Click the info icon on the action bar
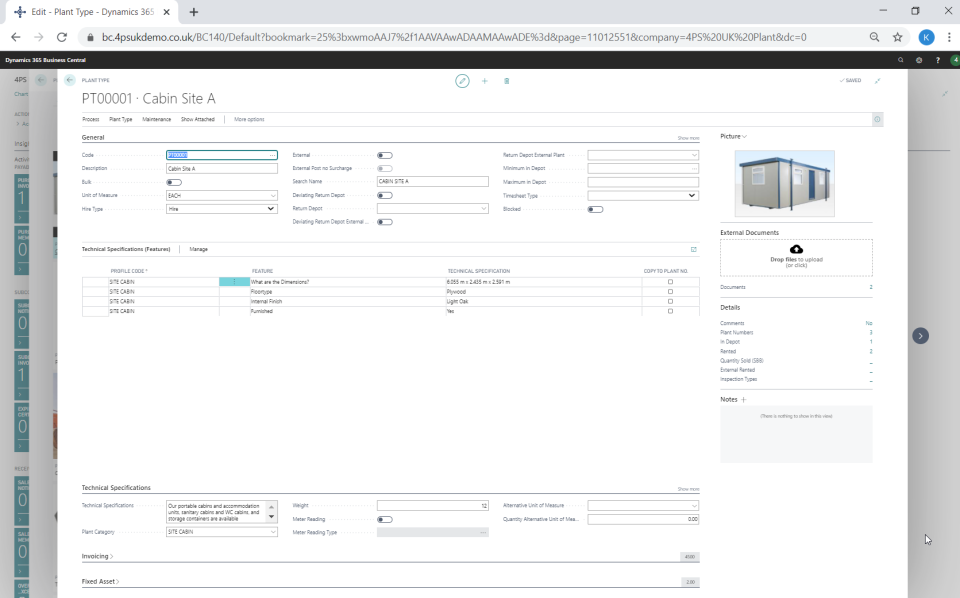Viewport: 960px width, 598px height. (877, 119)
